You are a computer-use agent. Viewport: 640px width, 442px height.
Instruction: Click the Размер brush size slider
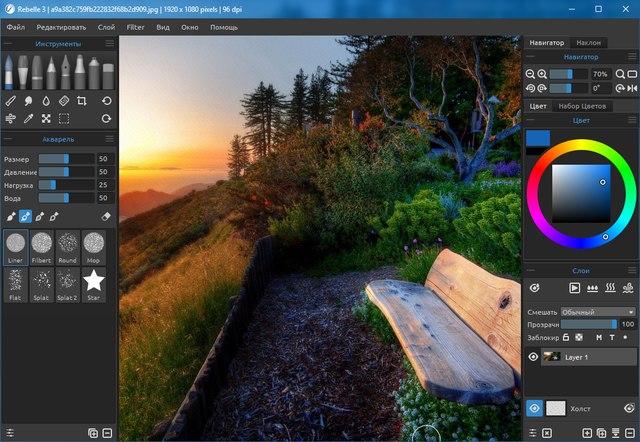click(x=65, y=159)
